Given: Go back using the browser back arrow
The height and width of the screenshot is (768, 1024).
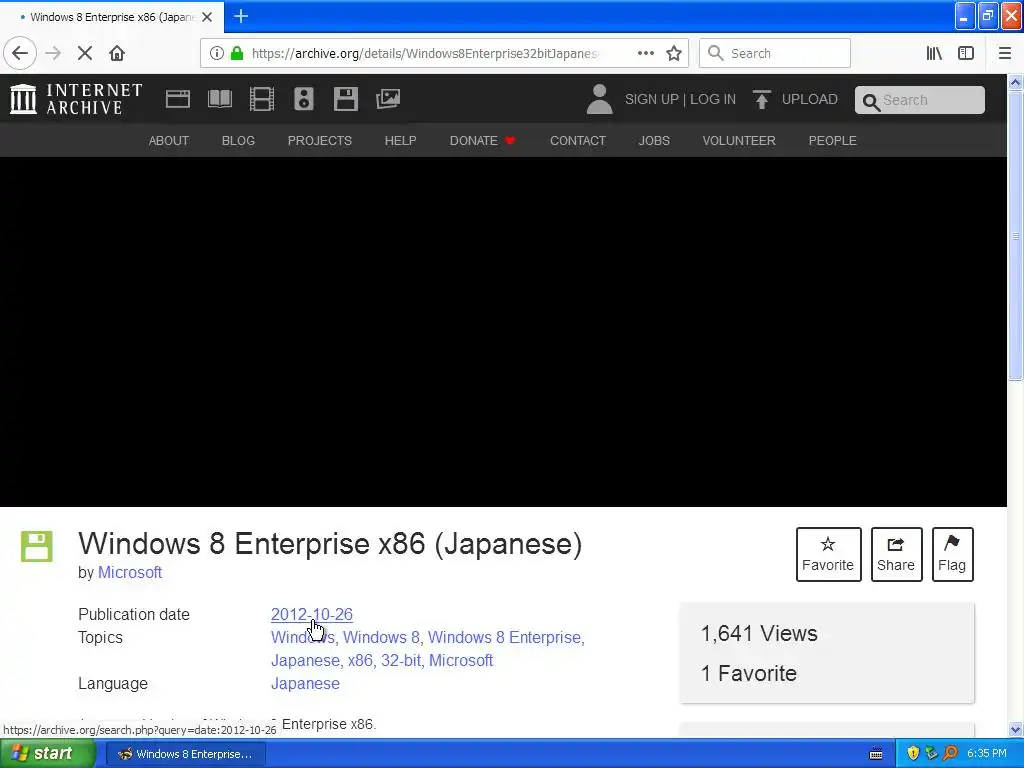Looking at the screenshot, I should coord(20,53).
